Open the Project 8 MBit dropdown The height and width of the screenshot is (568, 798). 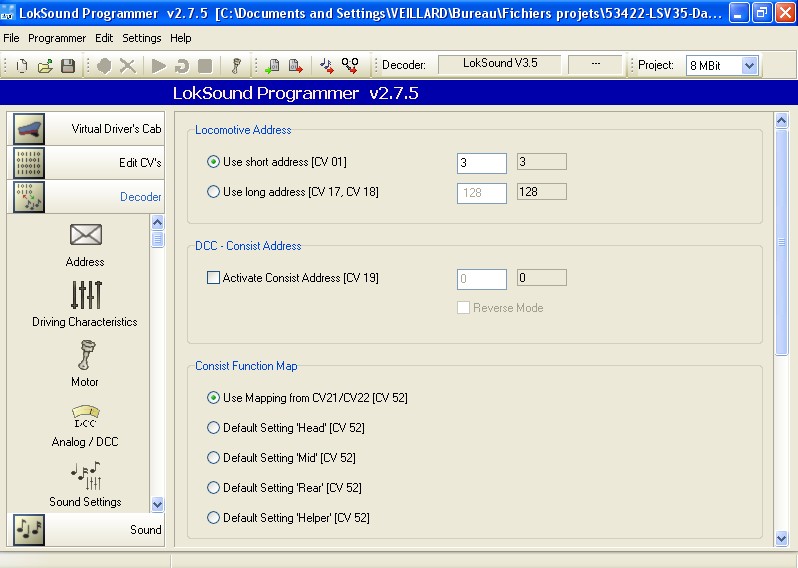point(749,66)
